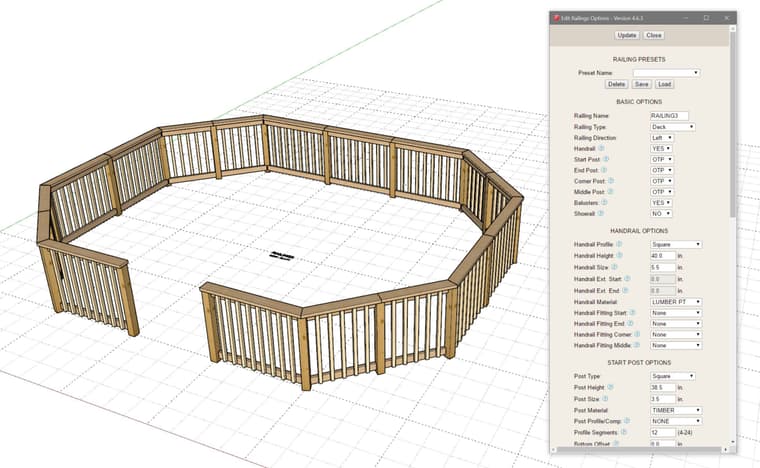The height and width of the screenshot is (468, 760).
Task: Click the Close button beside Update
Action: click(x=654, y=35)
